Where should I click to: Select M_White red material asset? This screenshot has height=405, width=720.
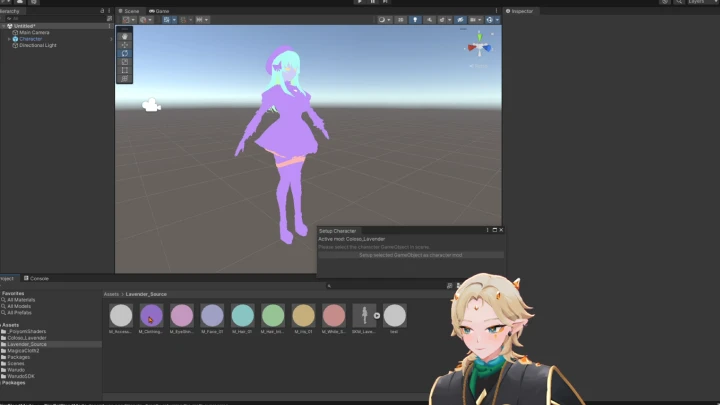tap(334, 318)
